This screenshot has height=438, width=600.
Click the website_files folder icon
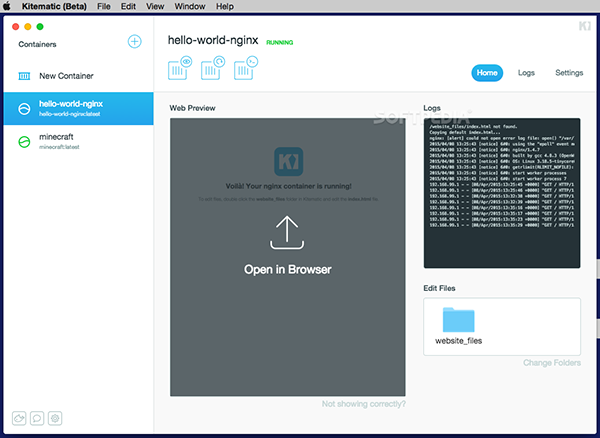(x=458, y=320)
